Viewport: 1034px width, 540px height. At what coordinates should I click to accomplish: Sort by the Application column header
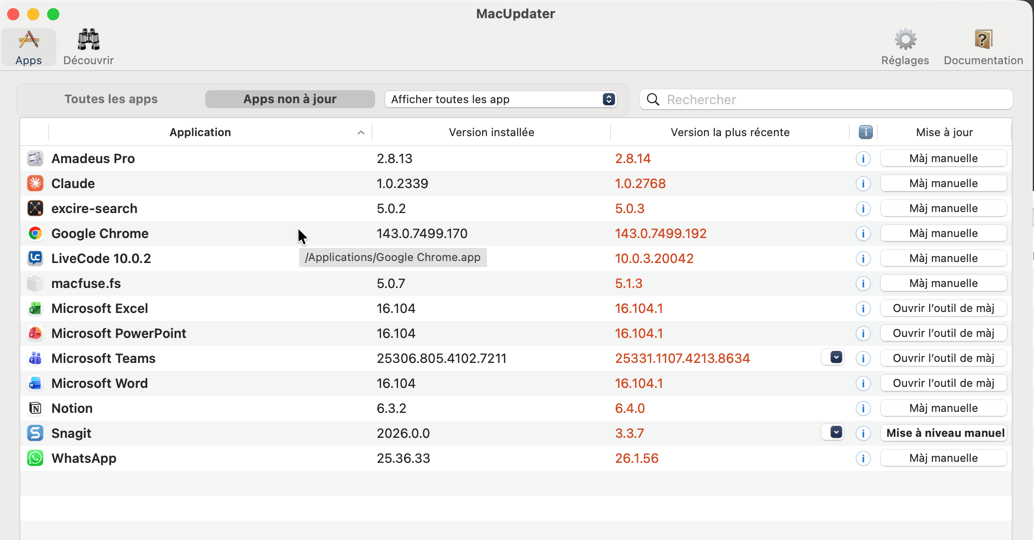click(200, 133)
